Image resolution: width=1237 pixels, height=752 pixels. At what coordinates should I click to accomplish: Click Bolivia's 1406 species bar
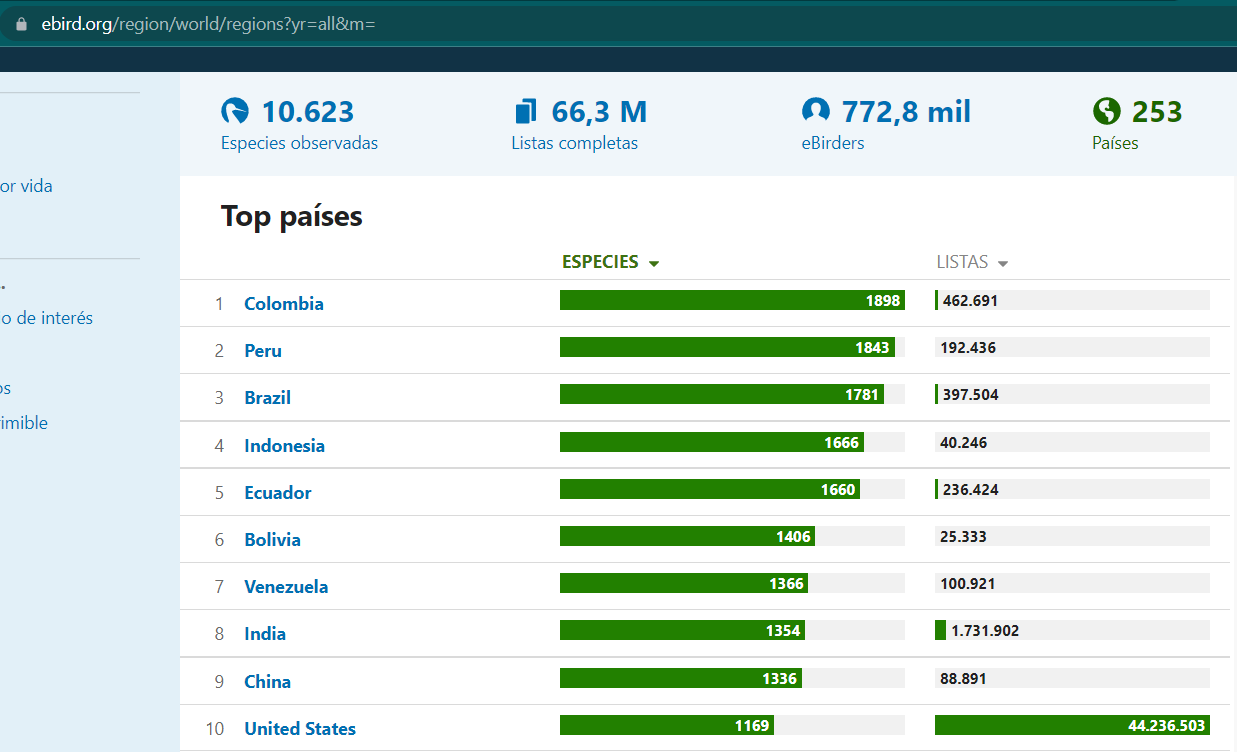[687, 536]
